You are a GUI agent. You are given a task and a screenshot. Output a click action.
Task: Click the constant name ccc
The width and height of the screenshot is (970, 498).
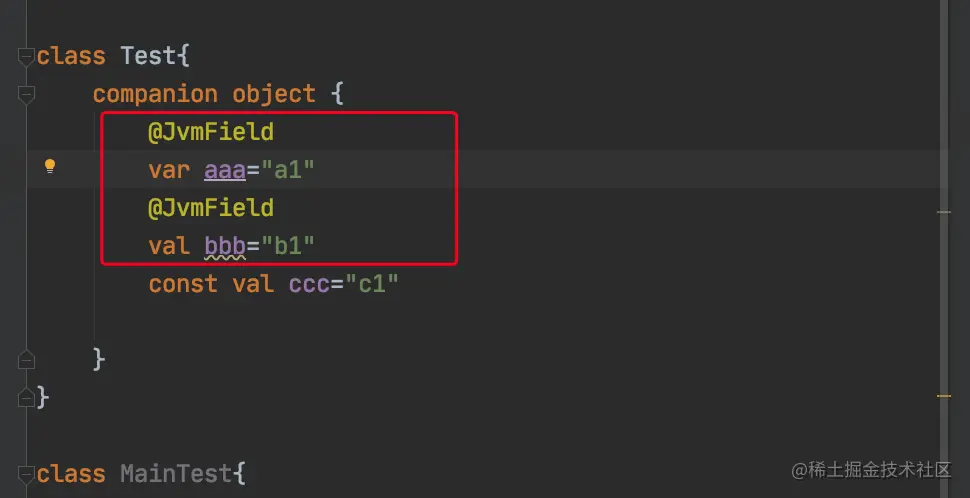(309, 284)
